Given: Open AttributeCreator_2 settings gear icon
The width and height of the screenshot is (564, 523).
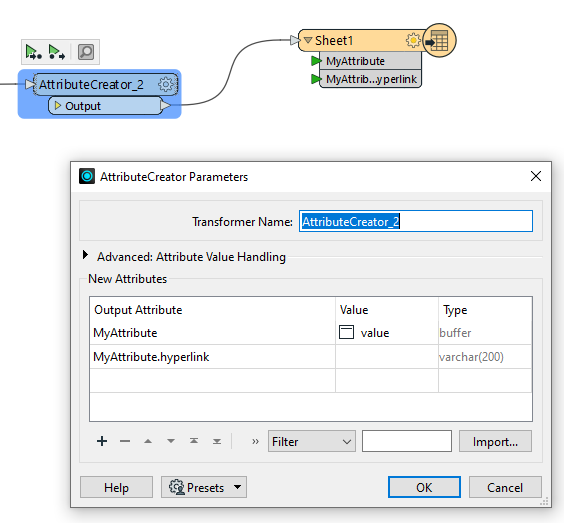Looking at the screenshot, I should 166,85.
